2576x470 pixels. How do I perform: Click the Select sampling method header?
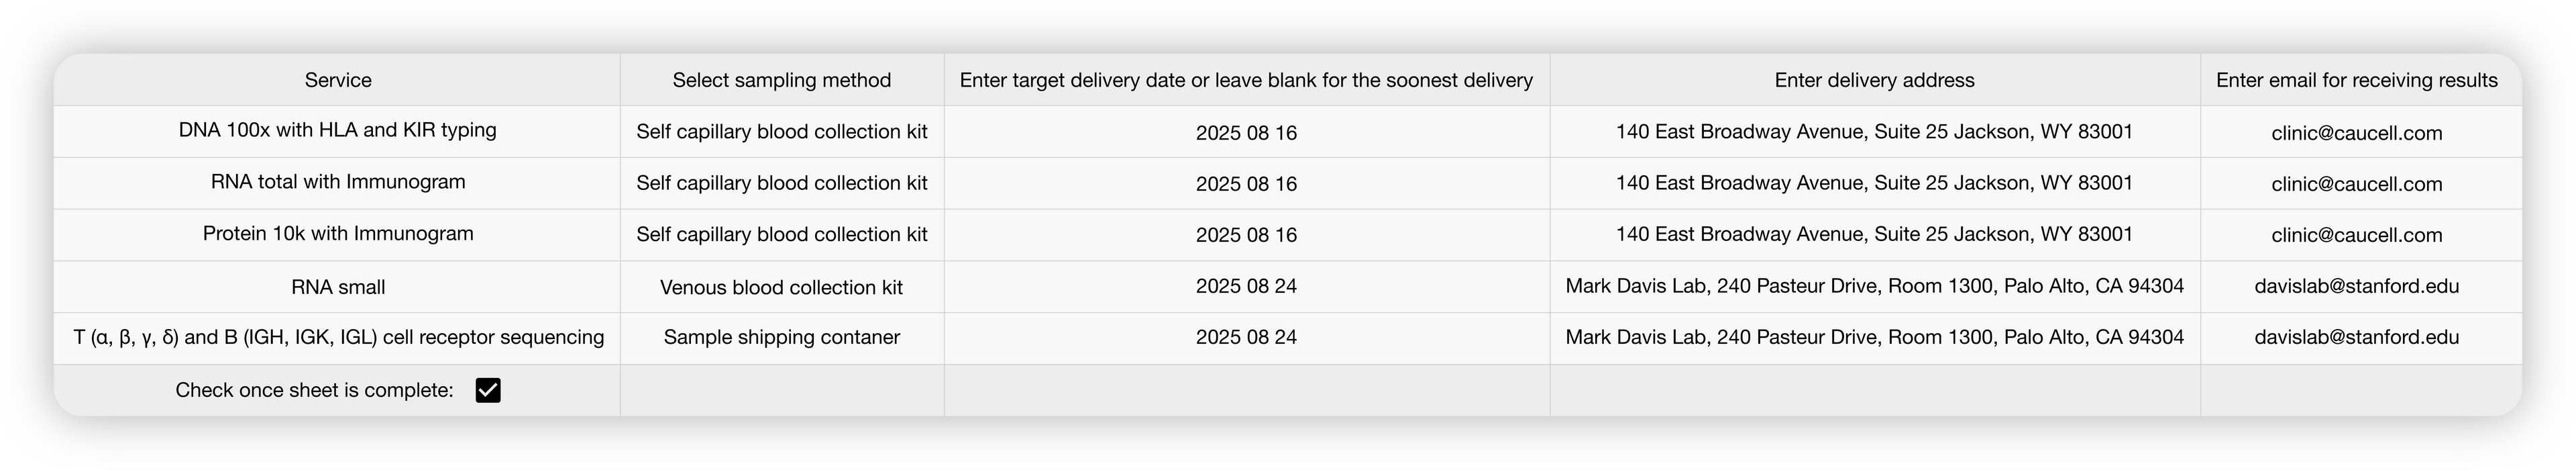[x=781, y=80]
